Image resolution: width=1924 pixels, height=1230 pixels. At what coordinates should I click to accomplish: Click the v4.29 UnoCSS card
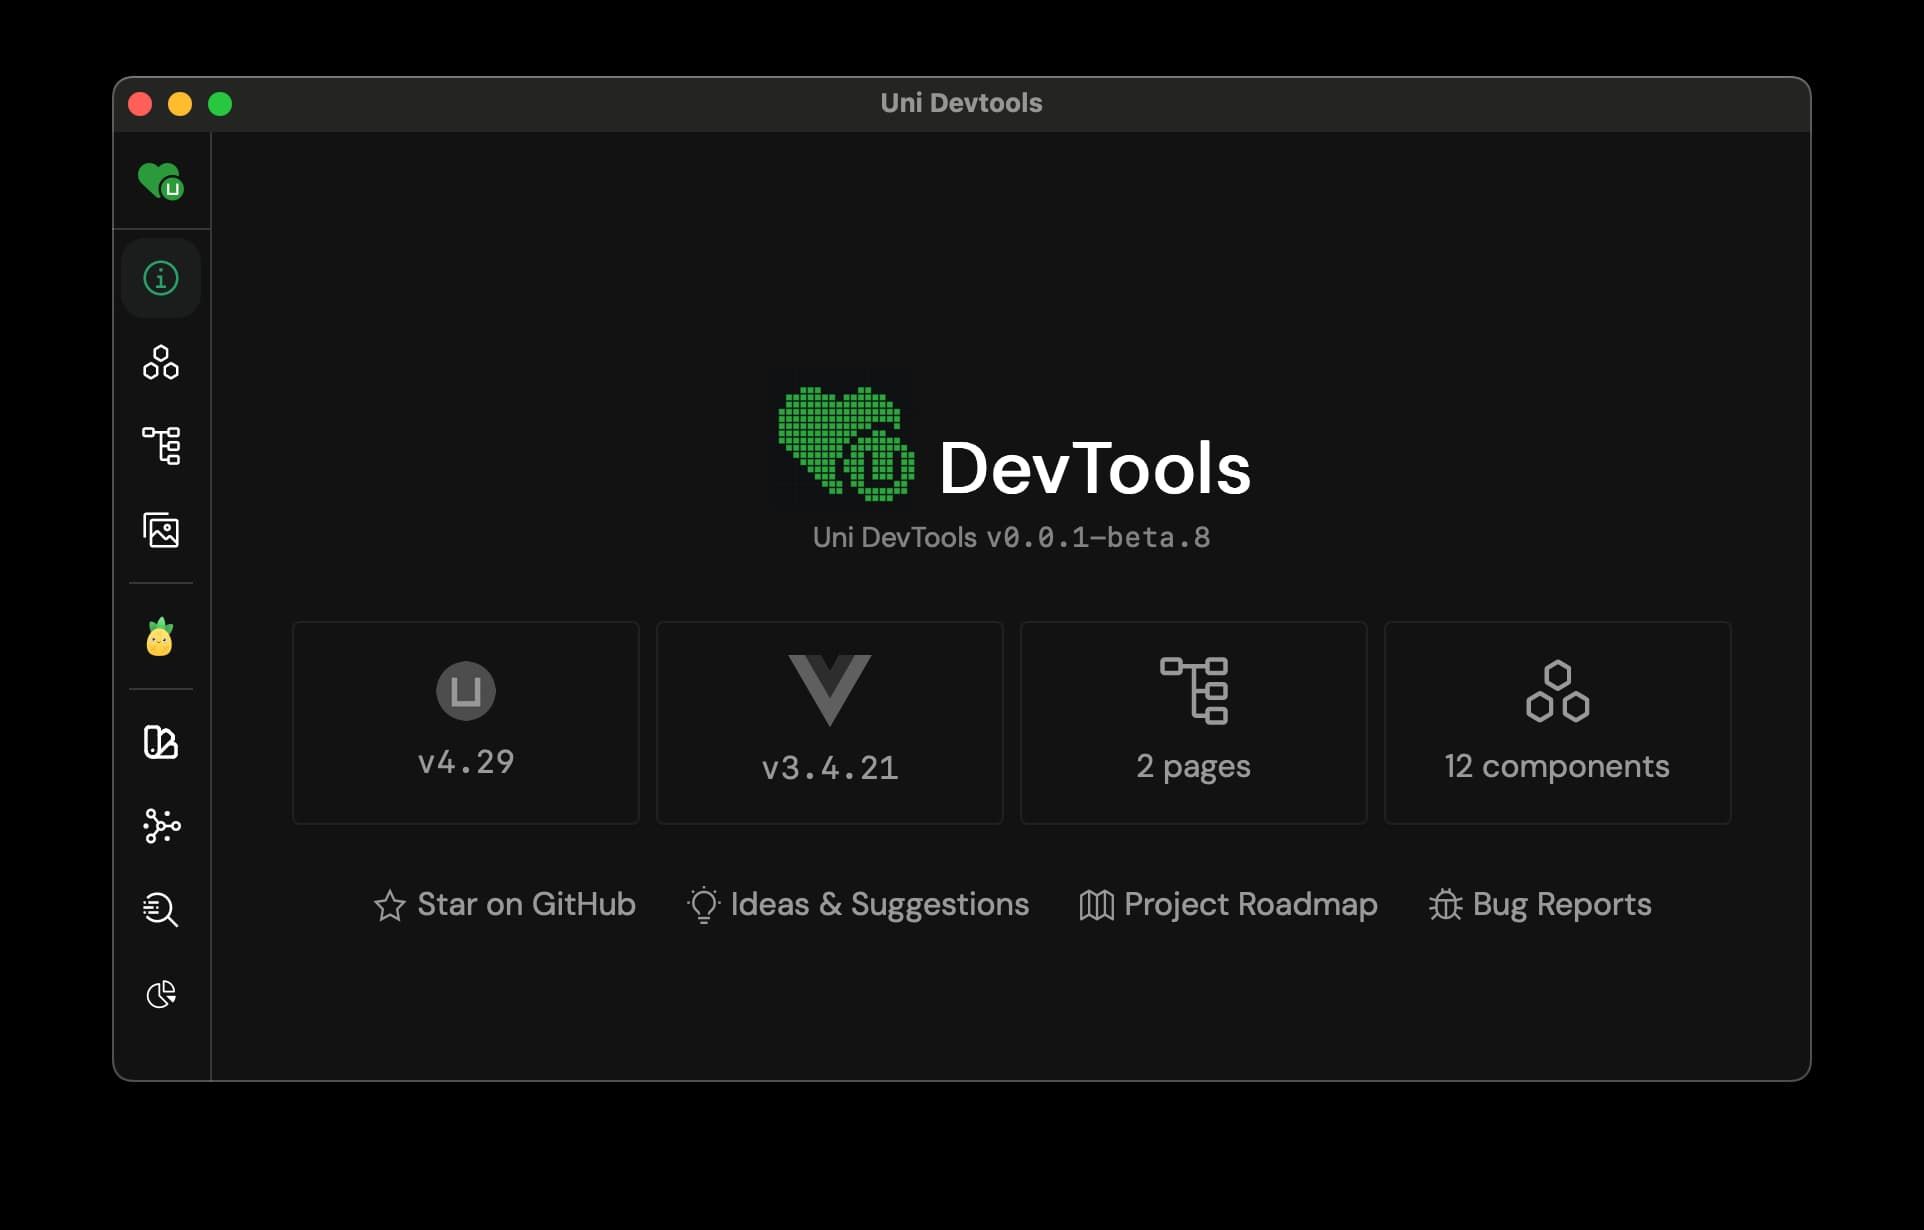(465, 722)
